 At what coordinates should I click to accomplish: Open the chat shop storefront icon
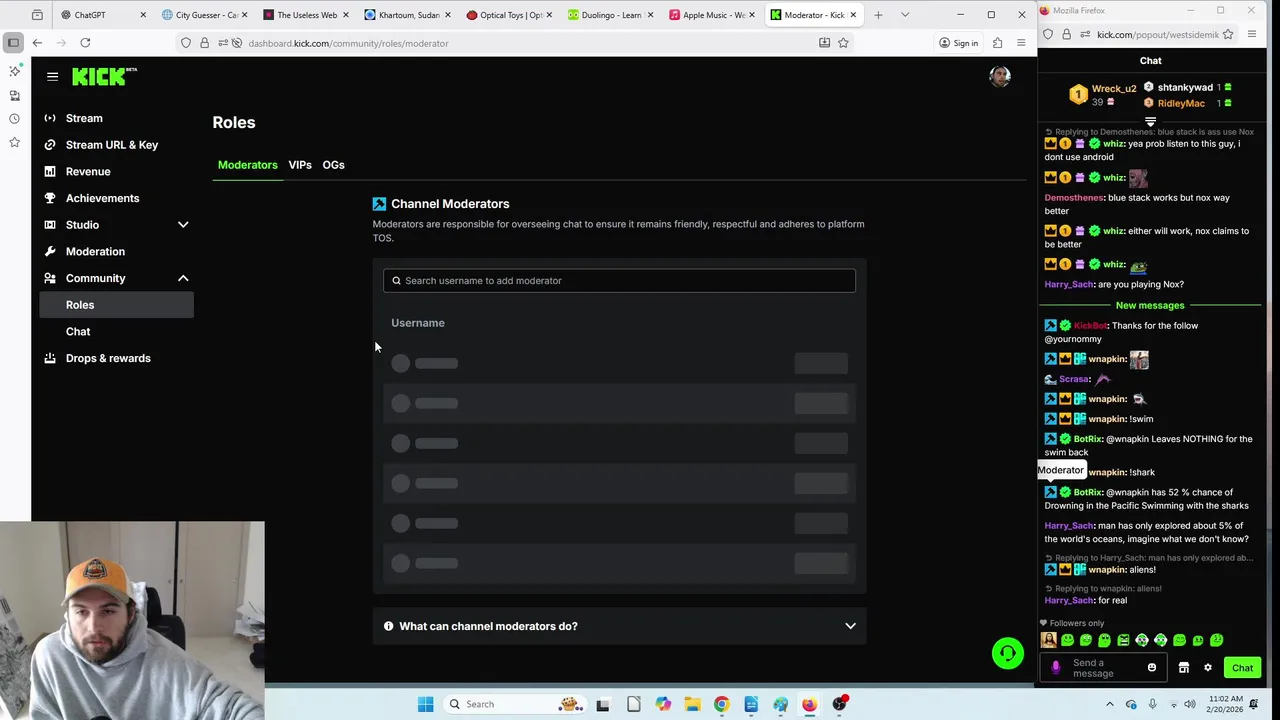(1183, 668)
